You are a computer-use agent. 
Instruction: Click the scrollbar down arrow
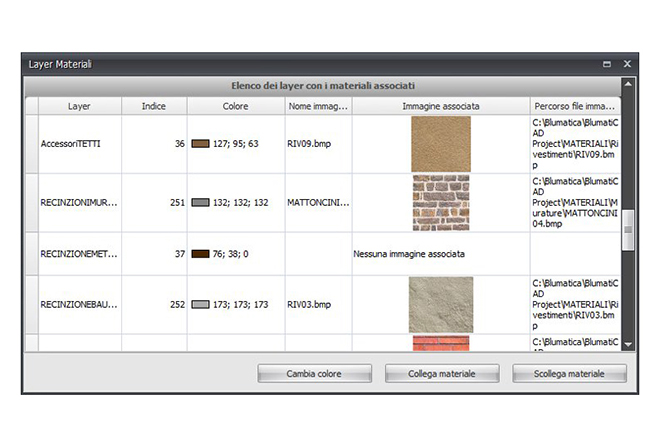pyautogui.click(x=628, y=344)
